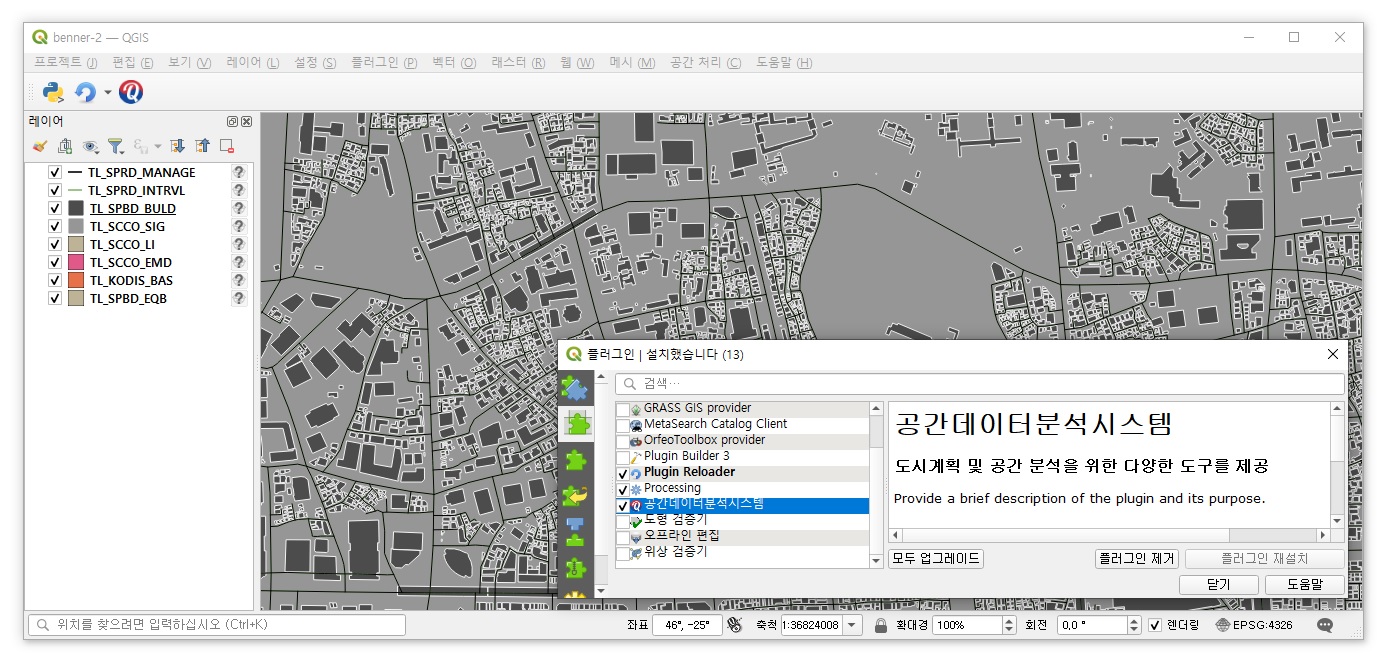The height and width of the screenshot is (663, 1384).
Task: Open the 벡터 menu
Action: tap(454, 62)
